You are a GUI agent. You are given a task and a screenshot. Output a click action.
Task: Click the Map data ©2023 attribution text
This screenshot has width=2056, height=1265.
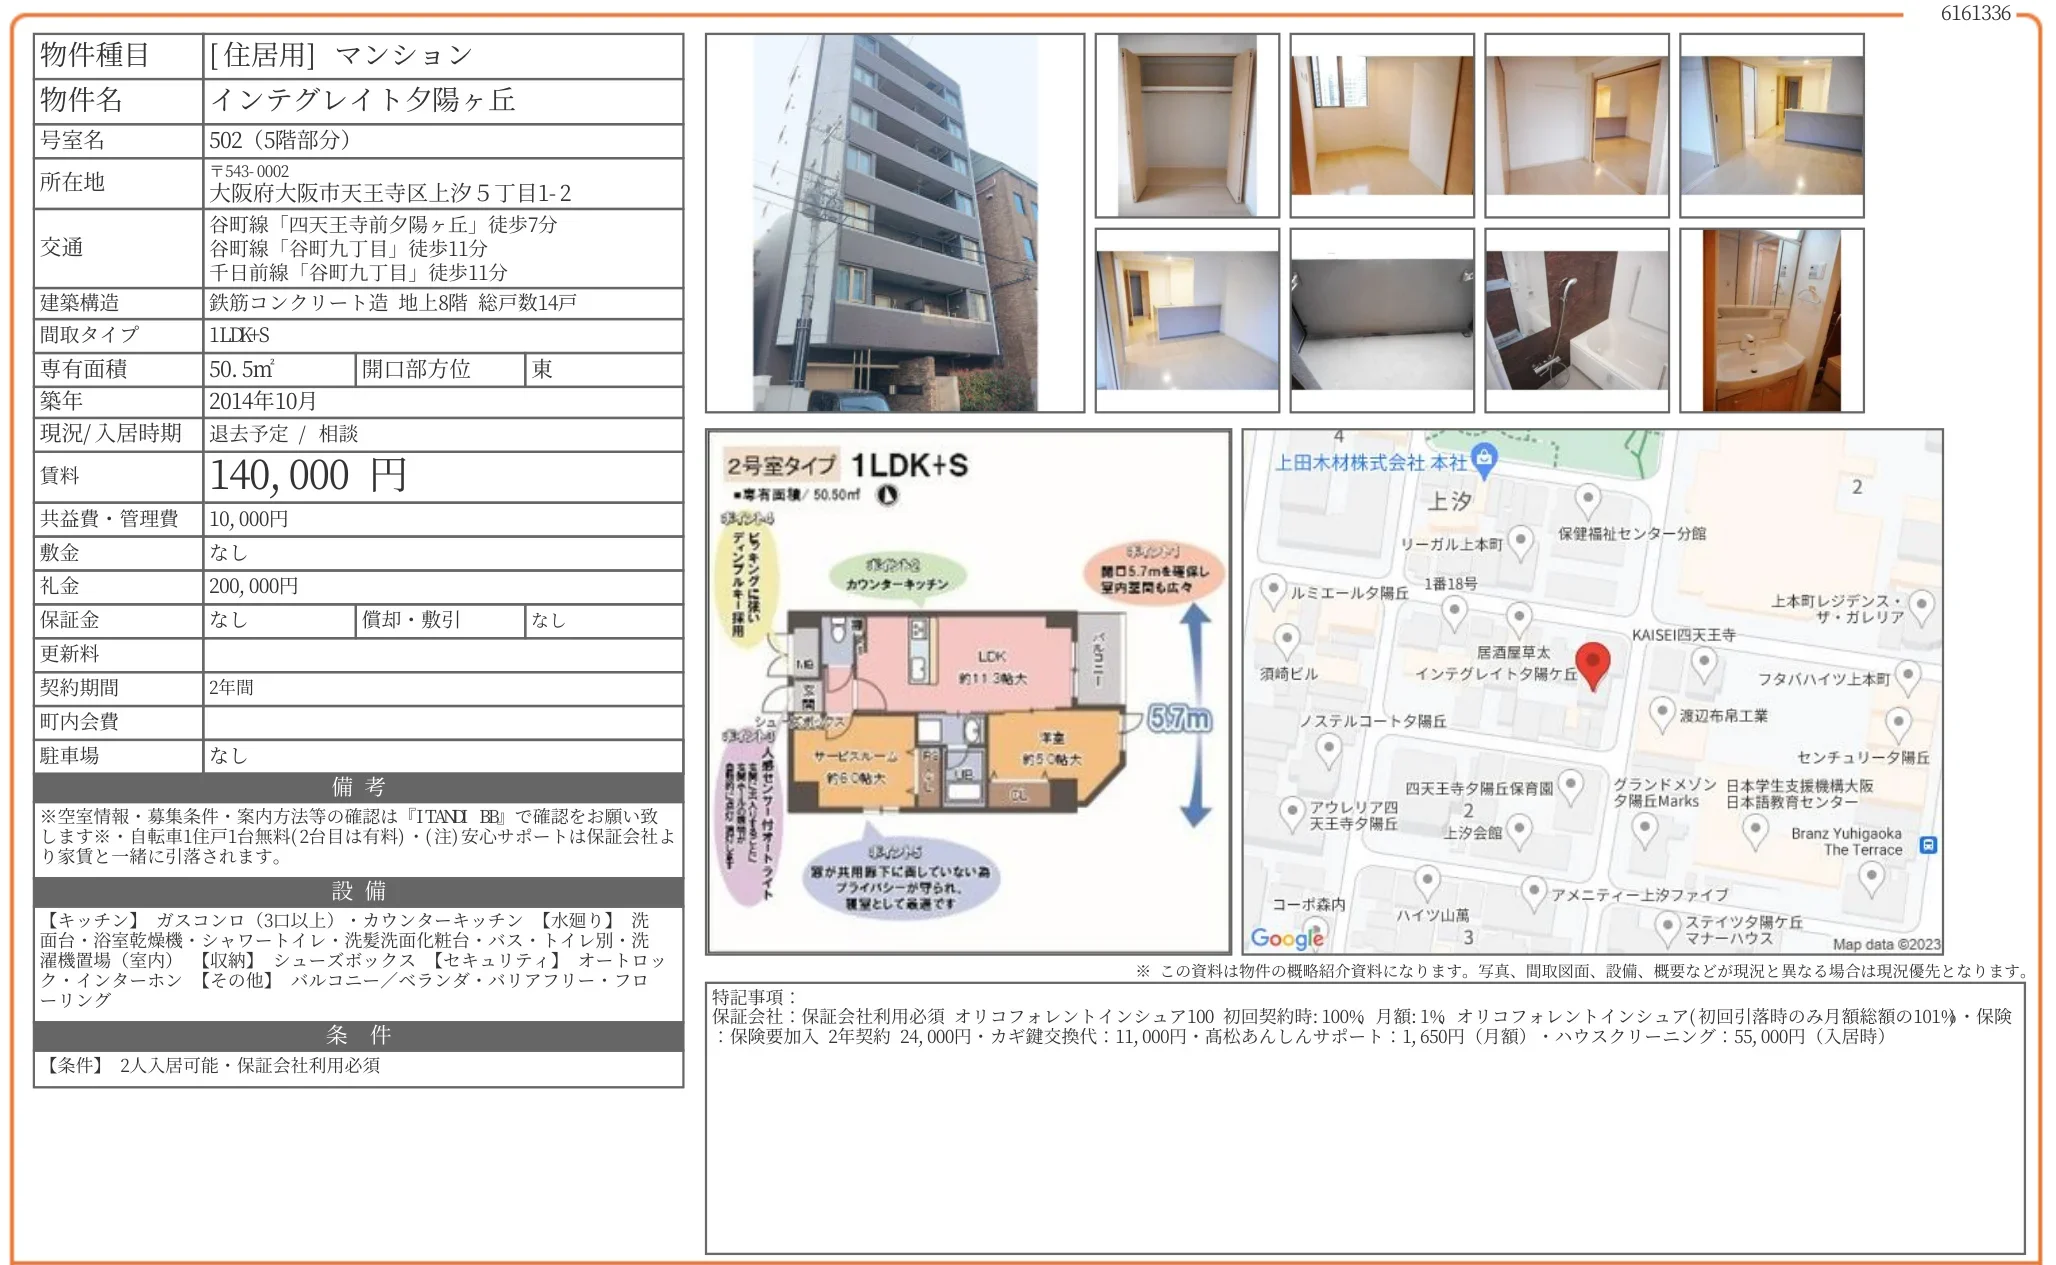click(x=1885, y=944)
